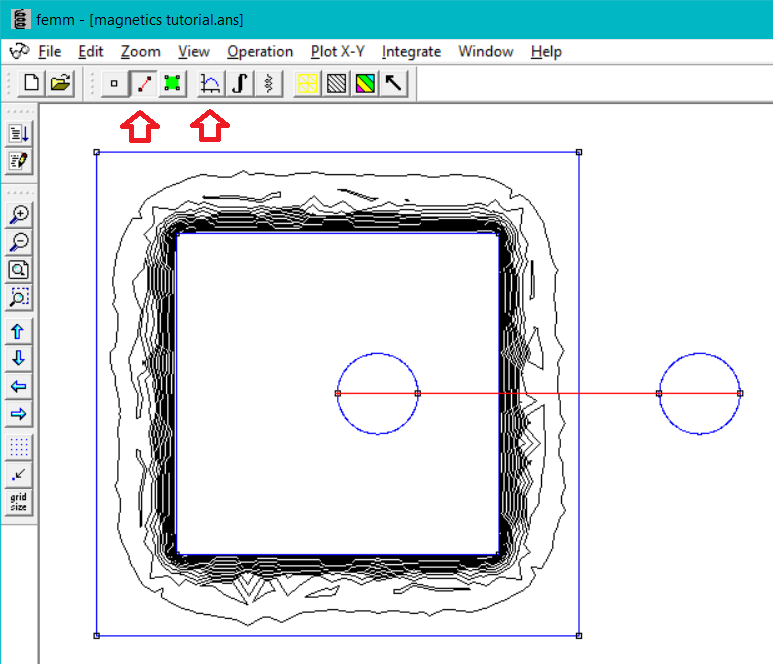Open the Plot X-Y menu
The height and width of the screenshot is (664, 773).
click(x=338, y=51)
